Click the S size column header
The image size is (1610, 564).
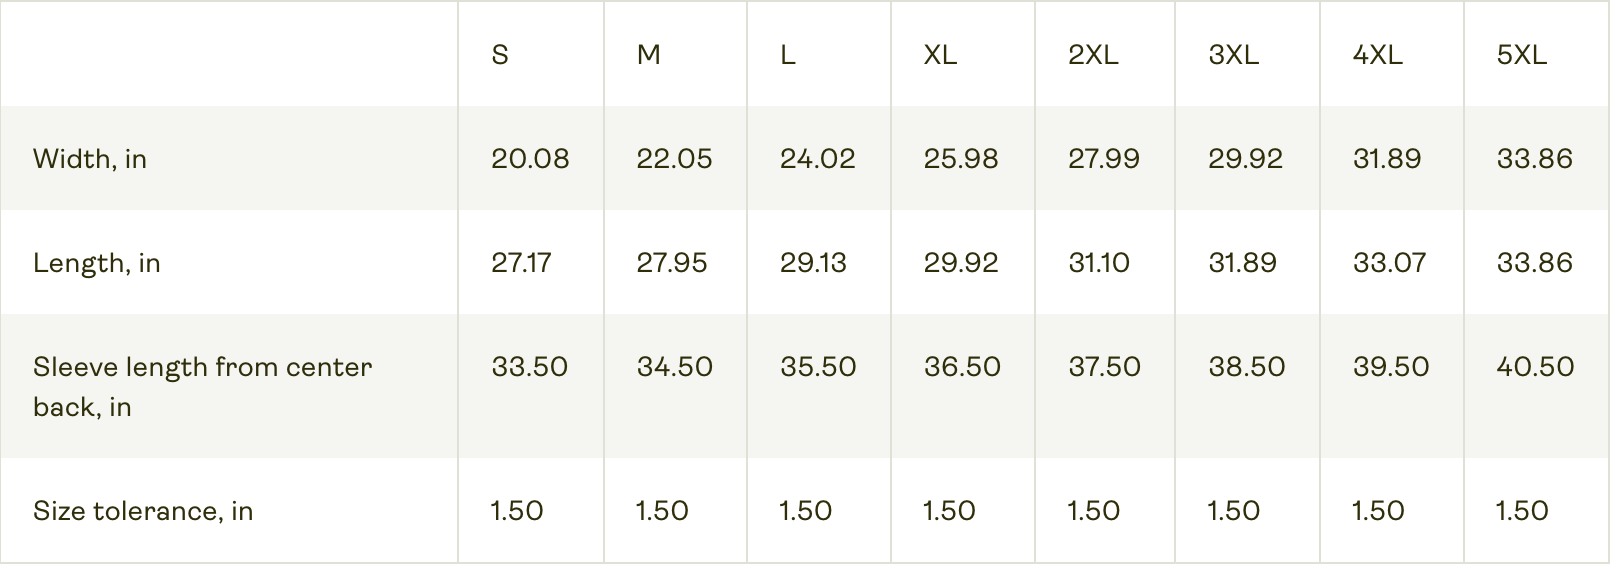500,55
